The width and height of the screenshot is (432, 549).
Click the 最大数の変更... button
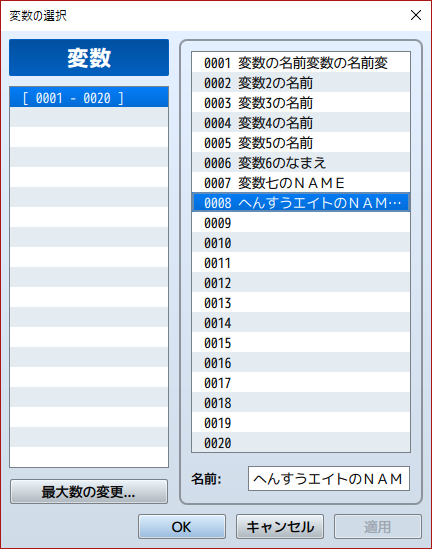click(x=89, y=492)
